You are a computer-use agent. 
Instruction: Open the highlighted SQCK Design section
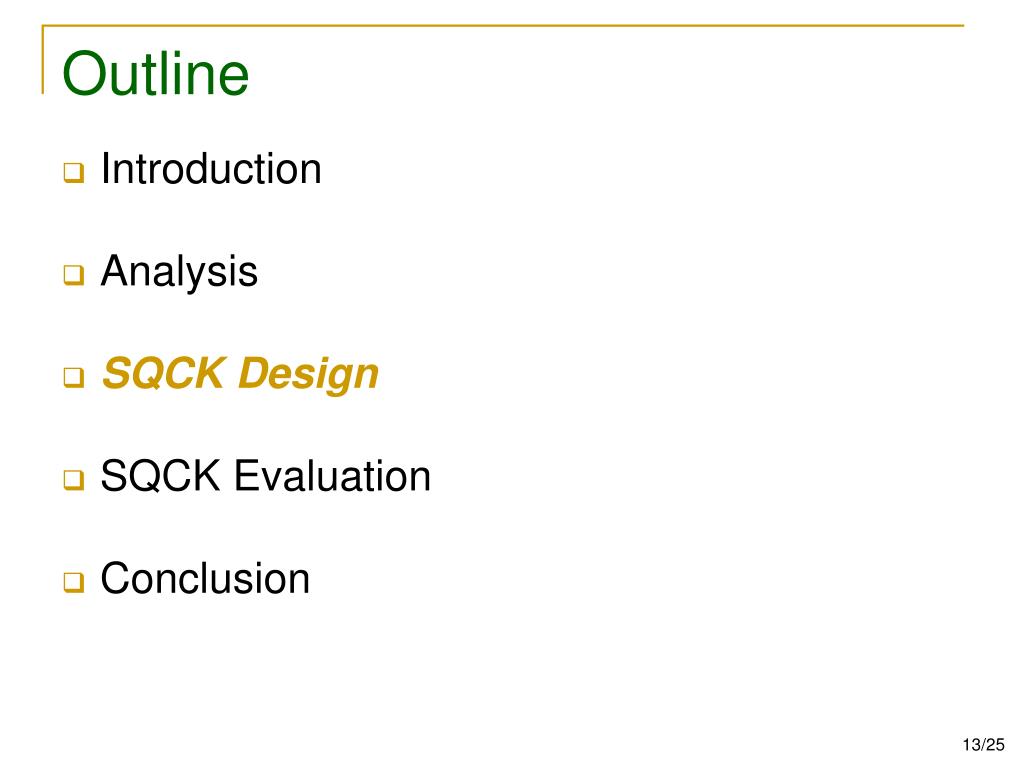(x=240, y=374)
